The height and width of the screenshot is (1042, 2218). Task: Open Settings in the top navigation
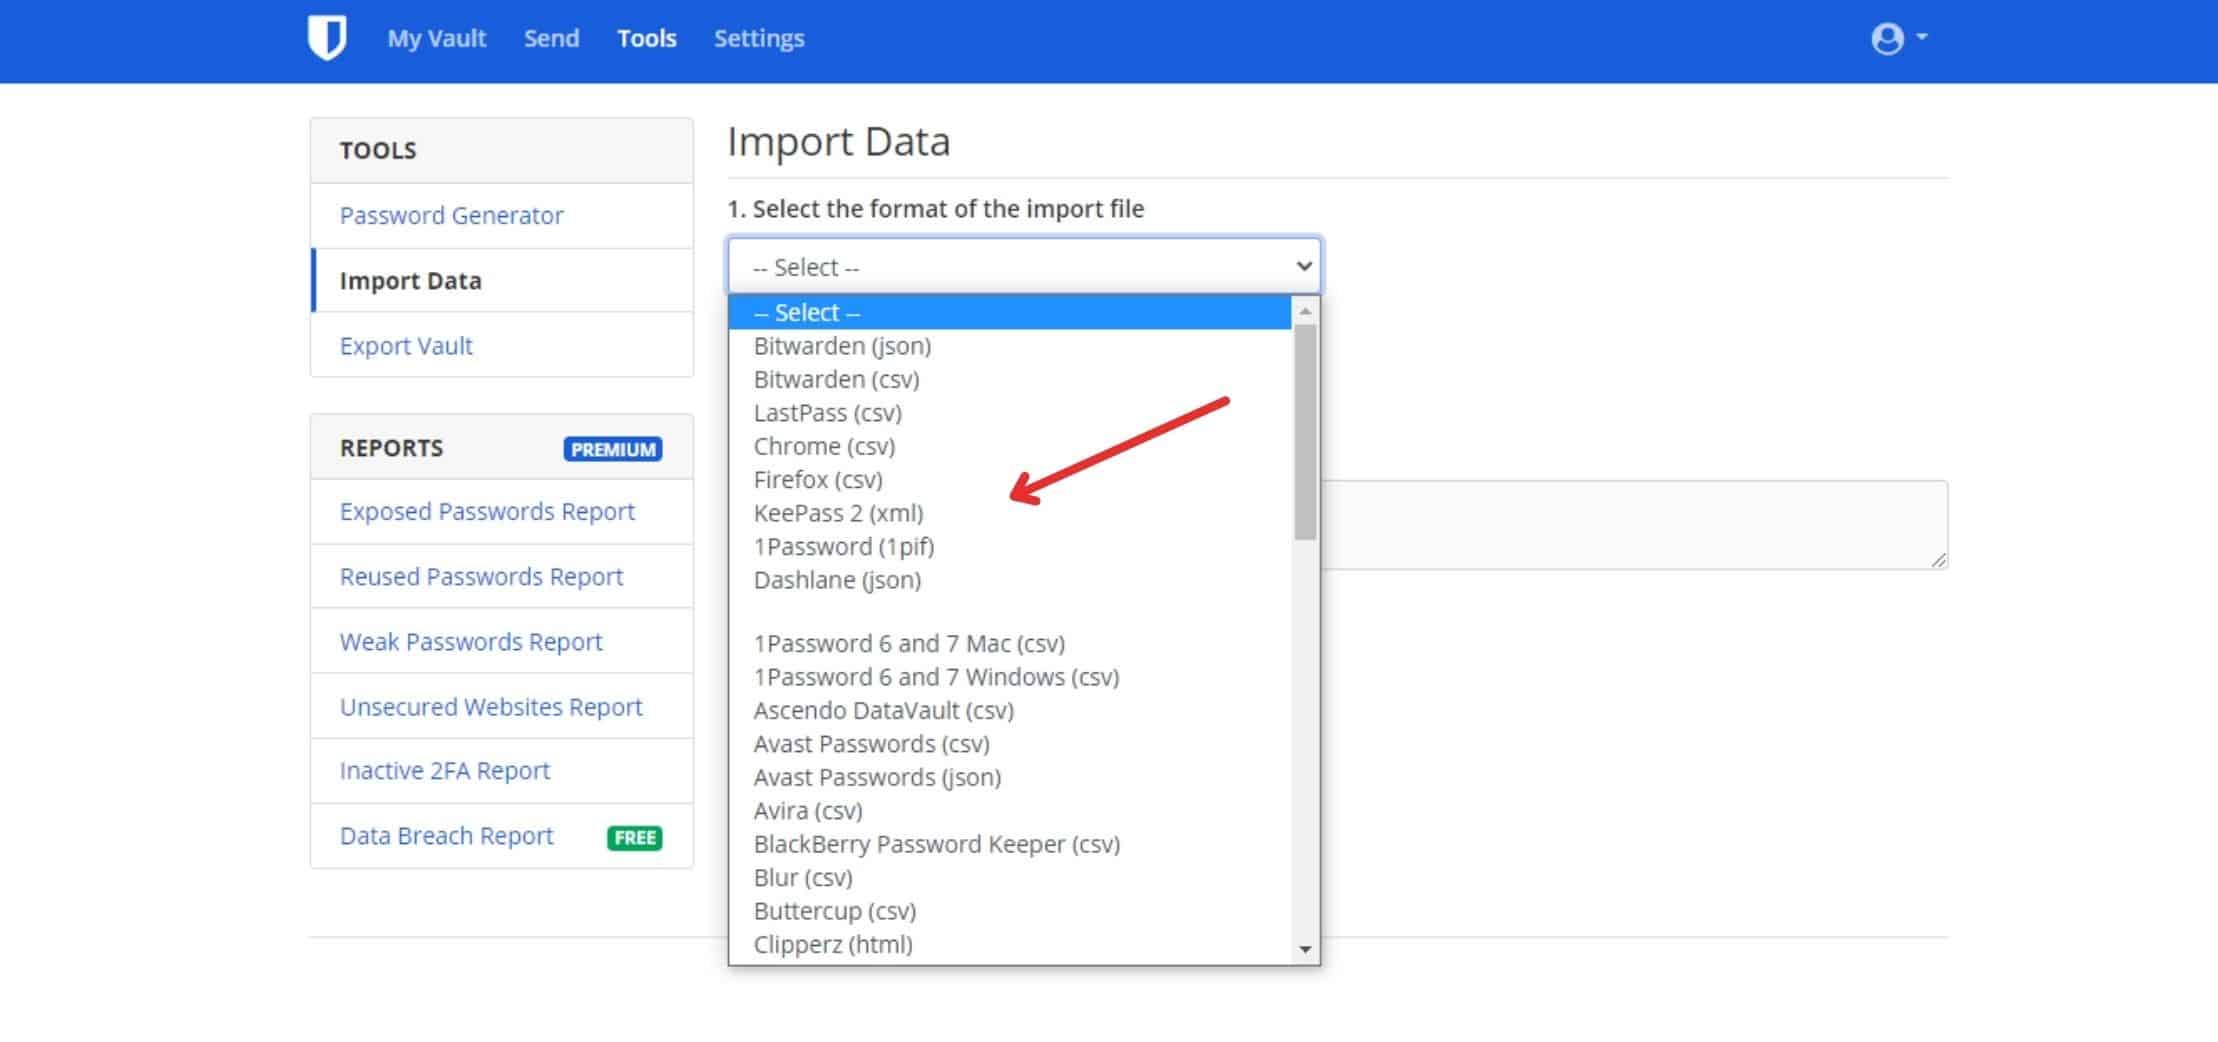pyautogui.click(x=758, y=39)
